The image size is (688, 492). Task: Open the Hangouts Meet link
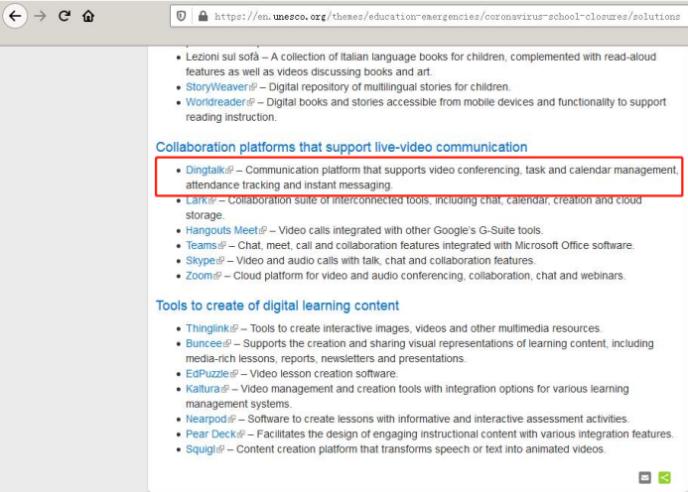coord(222,230)
